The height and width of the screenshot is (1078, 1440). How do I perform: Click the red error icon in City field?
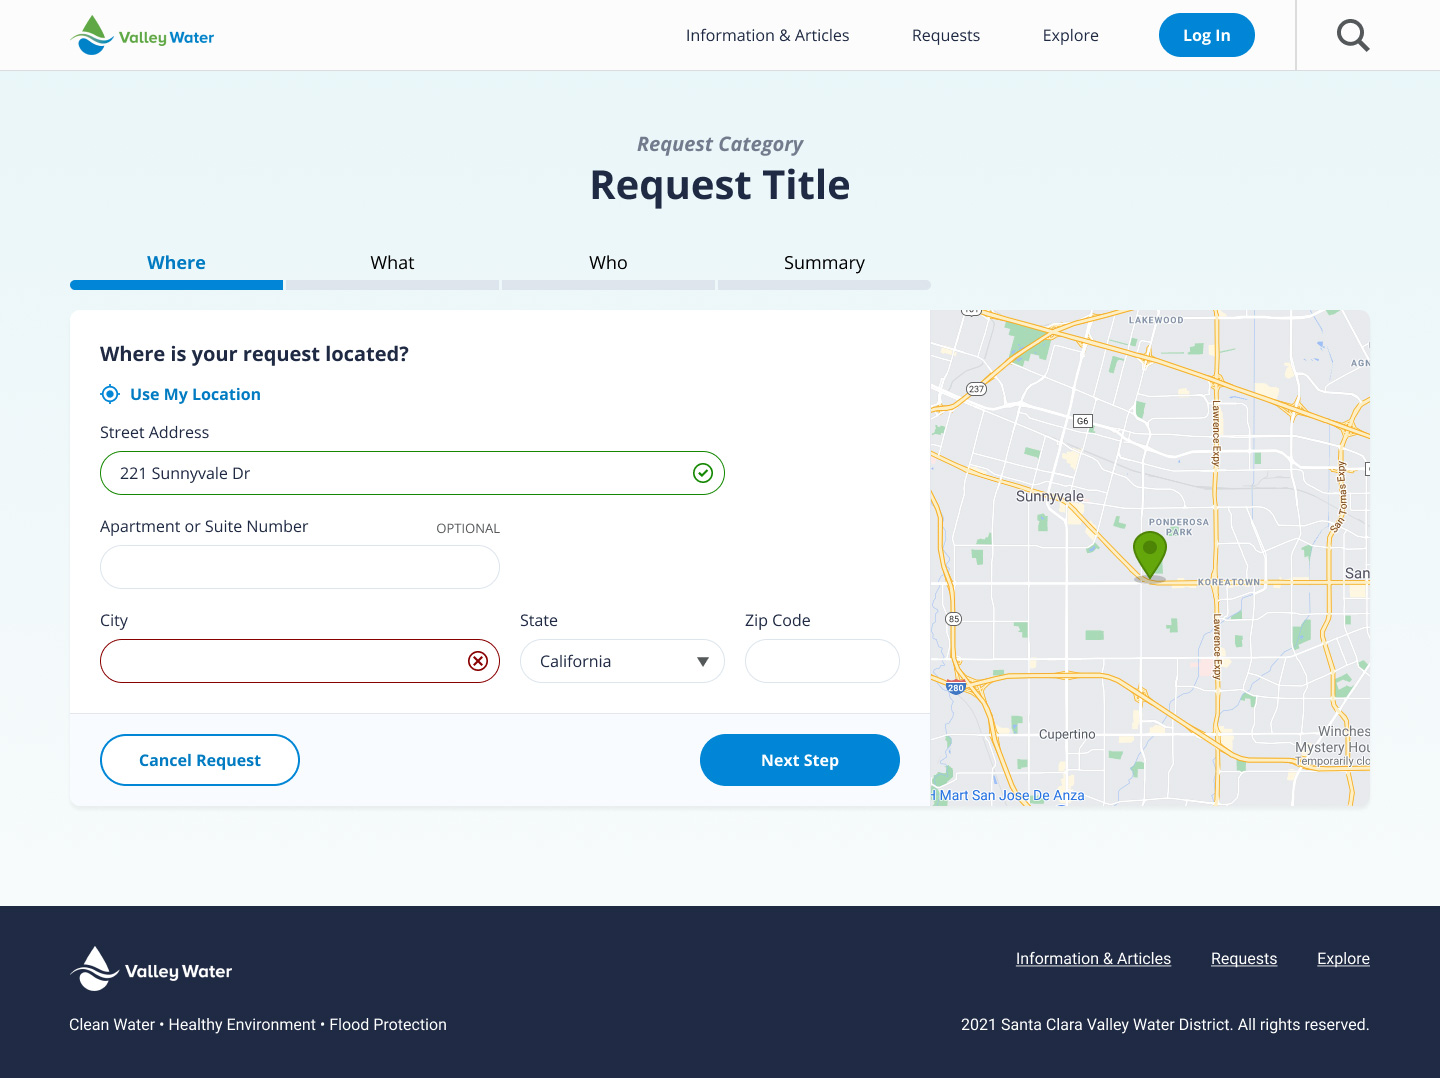(x=478, y=661)
